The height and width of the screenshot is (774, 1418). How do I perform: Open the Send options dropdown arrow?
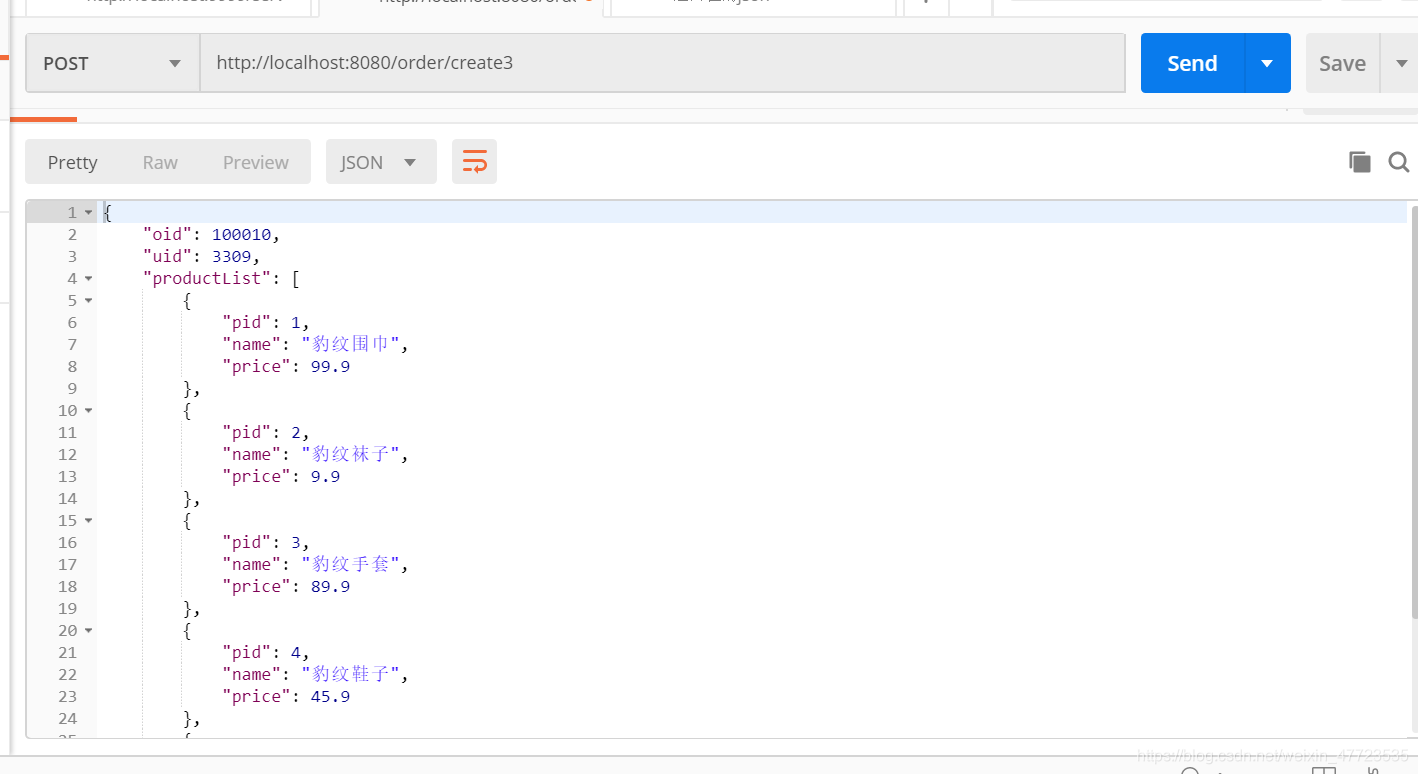click(1267, 63)
